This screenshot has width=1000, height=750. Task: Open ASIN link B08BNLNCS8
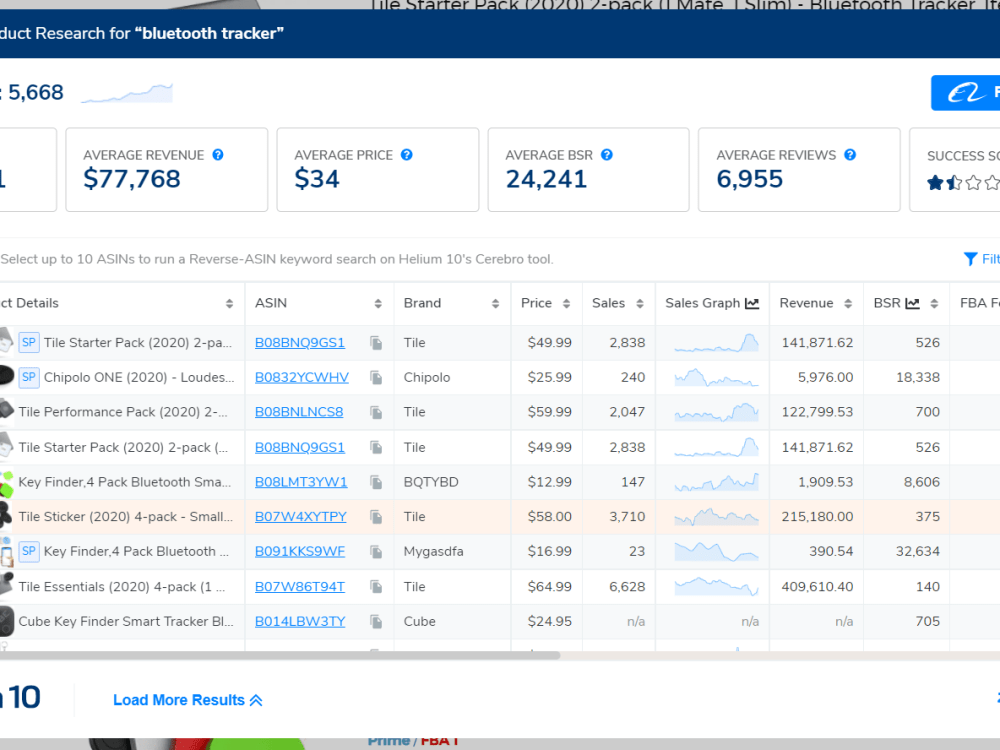point(299,412)
